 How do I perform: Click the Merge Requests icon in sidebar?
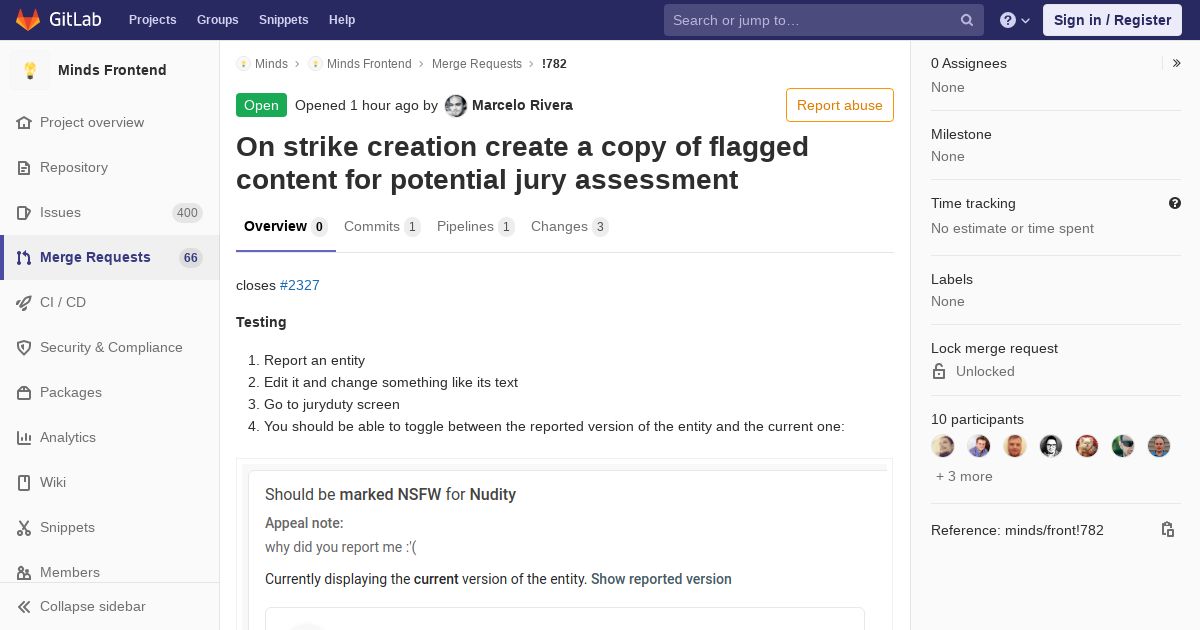(24, 257)
